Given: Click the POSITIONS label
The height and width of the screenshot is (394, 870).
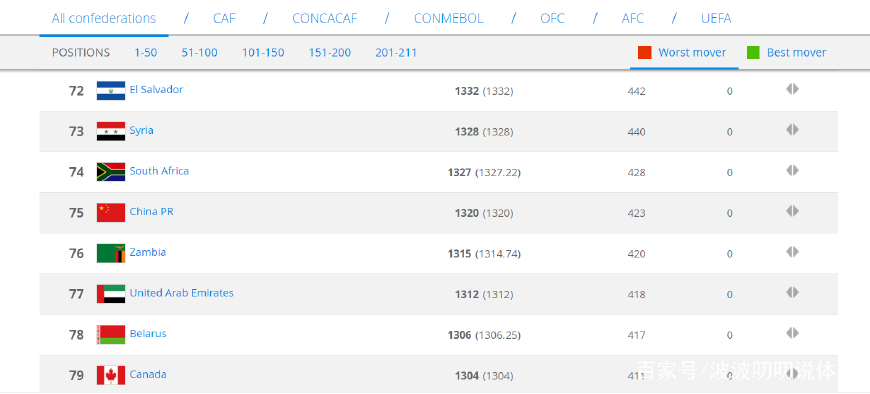Looking at the screenshot, I should (x=81, y=53).
